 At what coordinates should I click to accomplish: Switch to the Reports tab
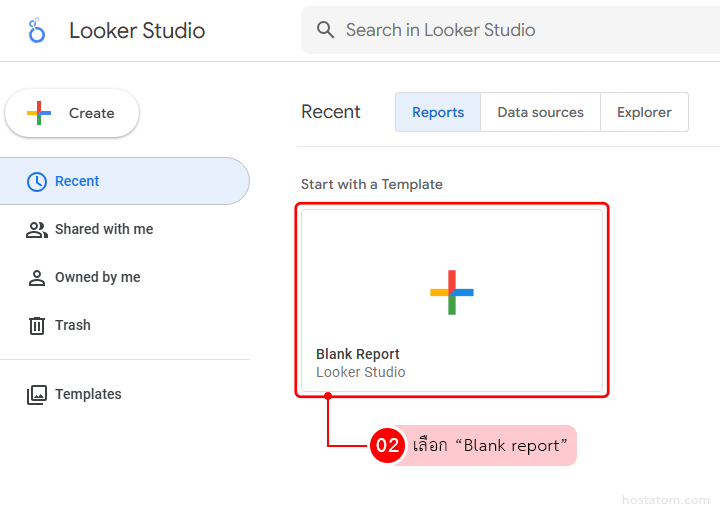[438, 112]
